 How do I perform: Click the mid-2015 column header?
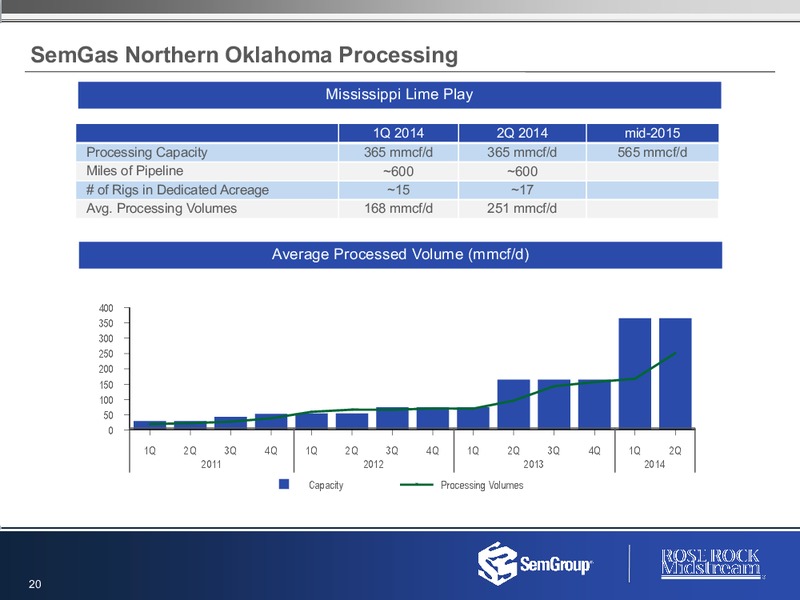click(x=653, y=133)
